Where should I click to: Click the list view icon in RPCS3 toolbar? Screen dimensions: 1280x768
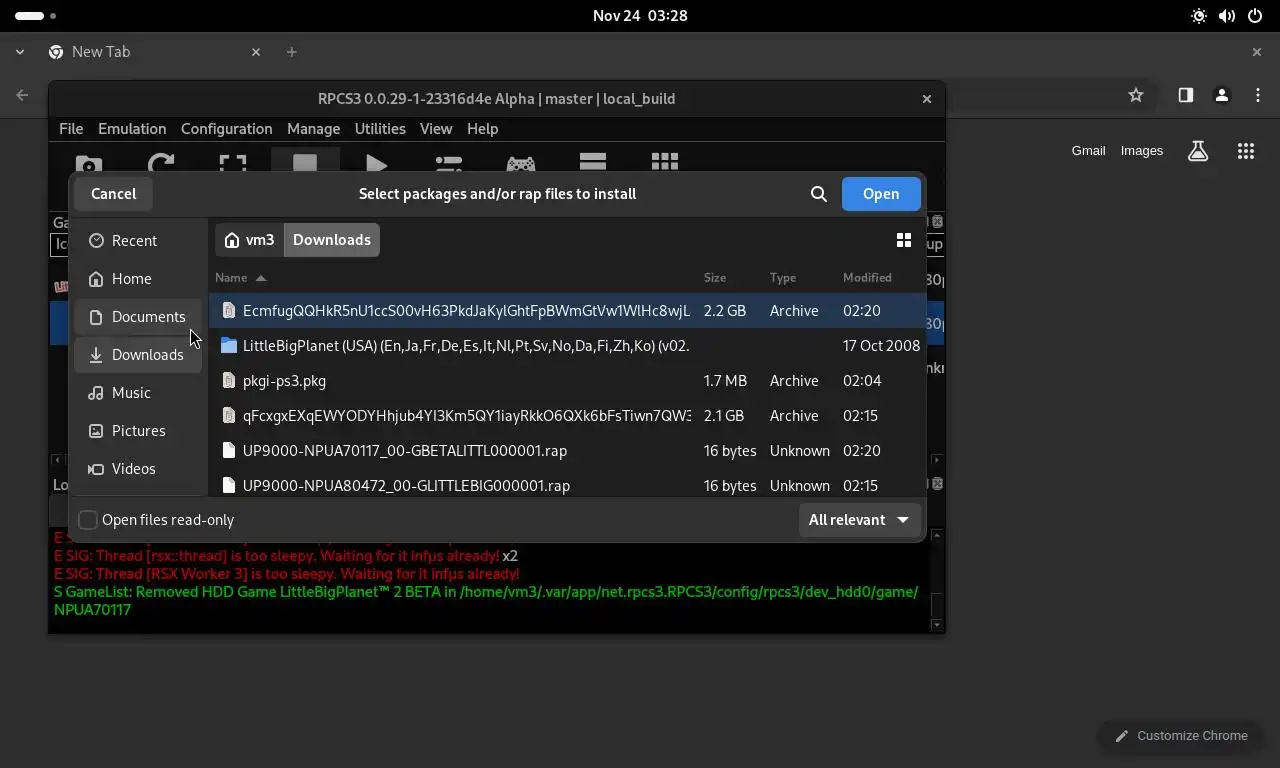pyautogui.click(x=593, y=163)
